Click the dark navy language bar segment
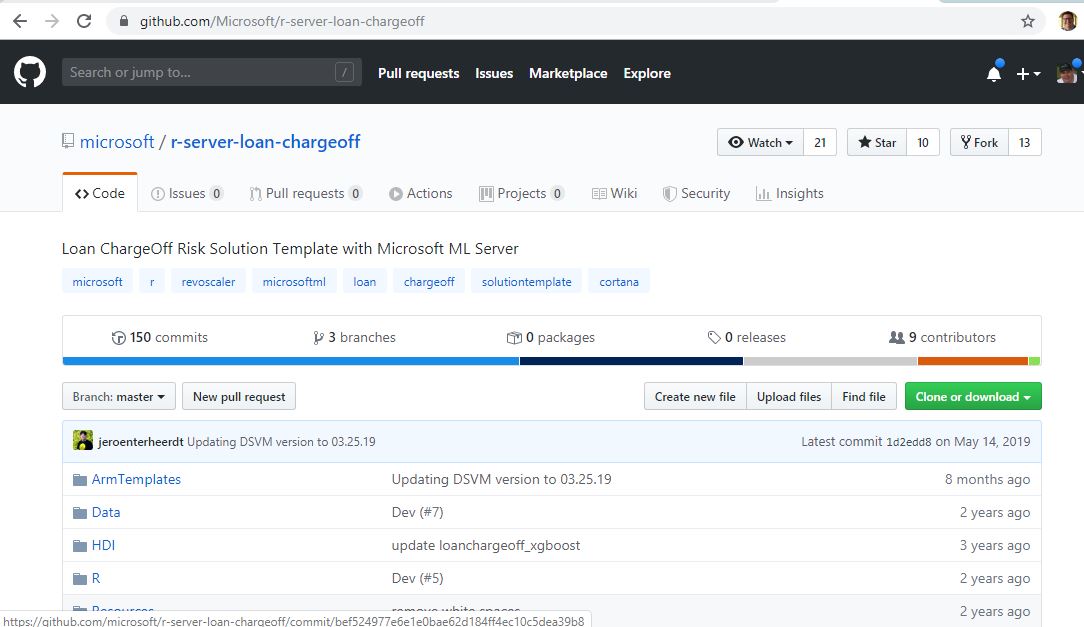The height and width of the screenshot is (627, 1084). pos(631,361)
